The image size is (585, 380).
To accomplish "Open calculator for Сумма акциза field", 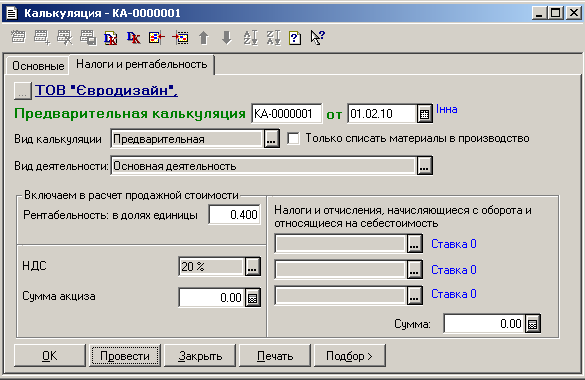I will pos(253,298).
